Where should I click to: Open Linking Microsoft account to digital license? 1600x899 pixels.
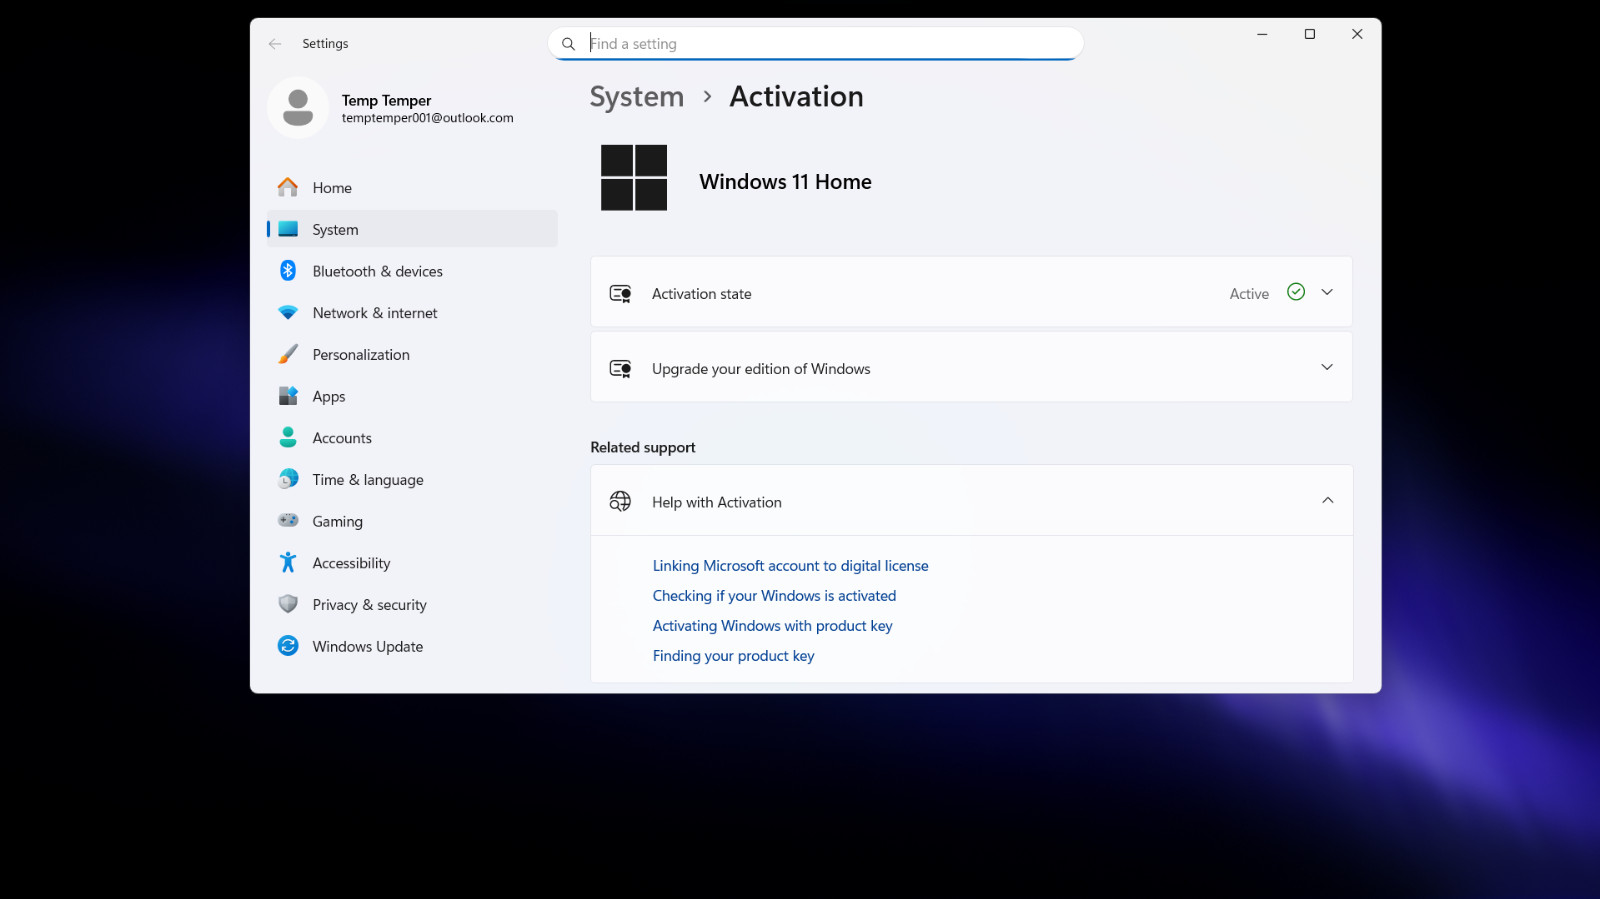point(790,566)
